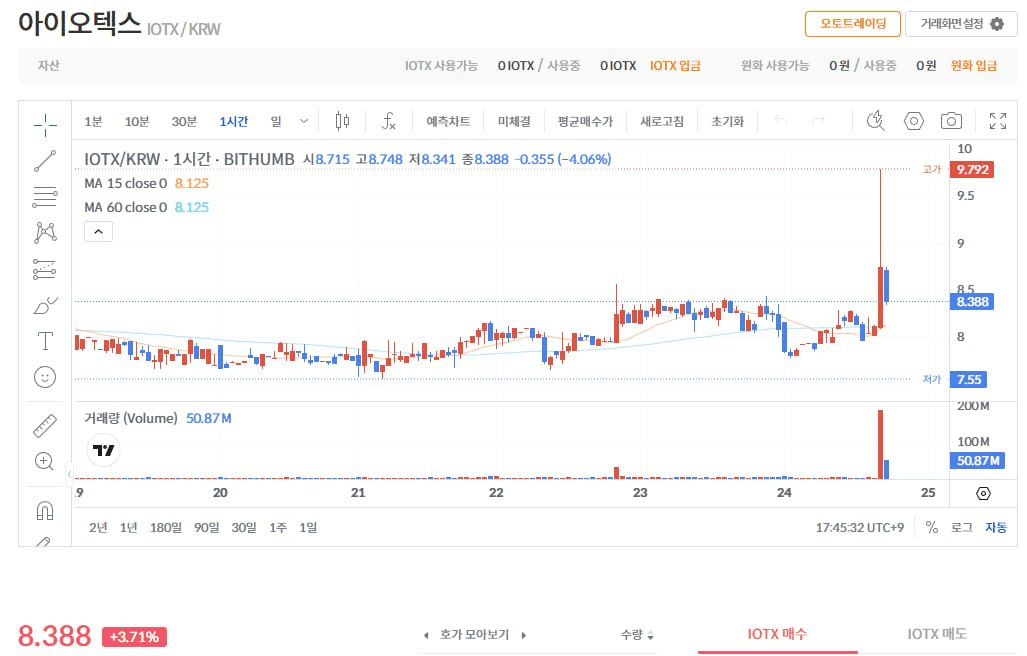Open the 수량 sort dropdown
This screenshot has width=1027, height=656.
click(x=637, y=635)
